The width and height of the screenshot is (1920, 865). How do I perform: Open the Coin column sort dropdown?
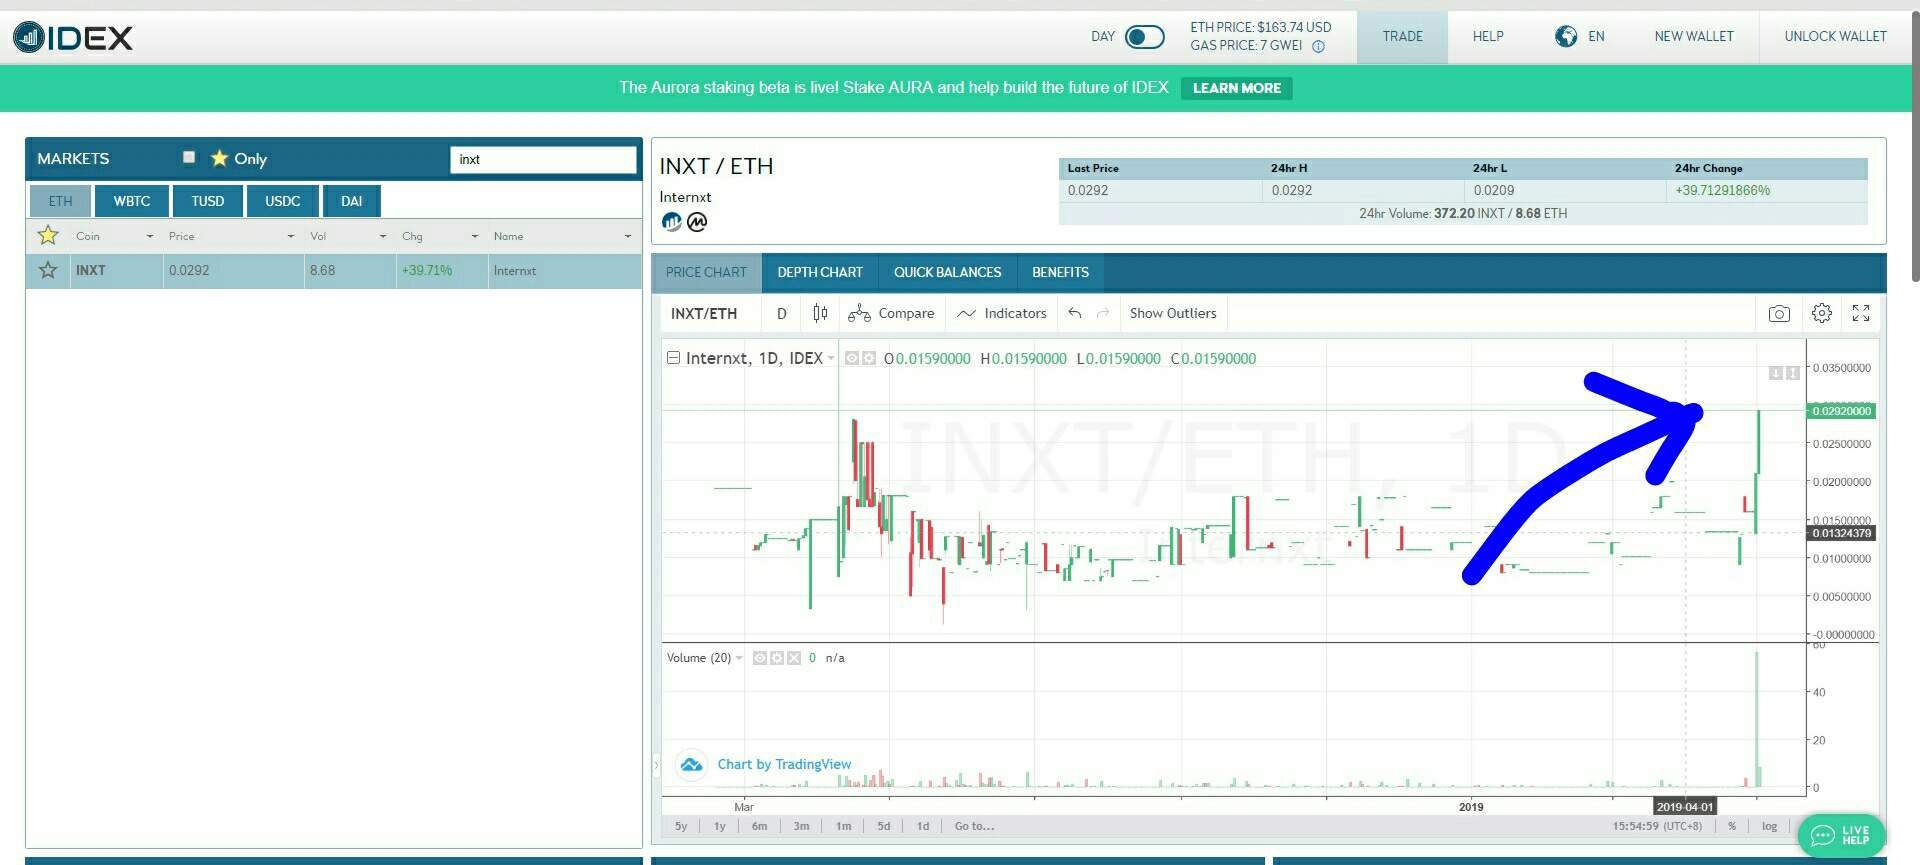point(150,237)
